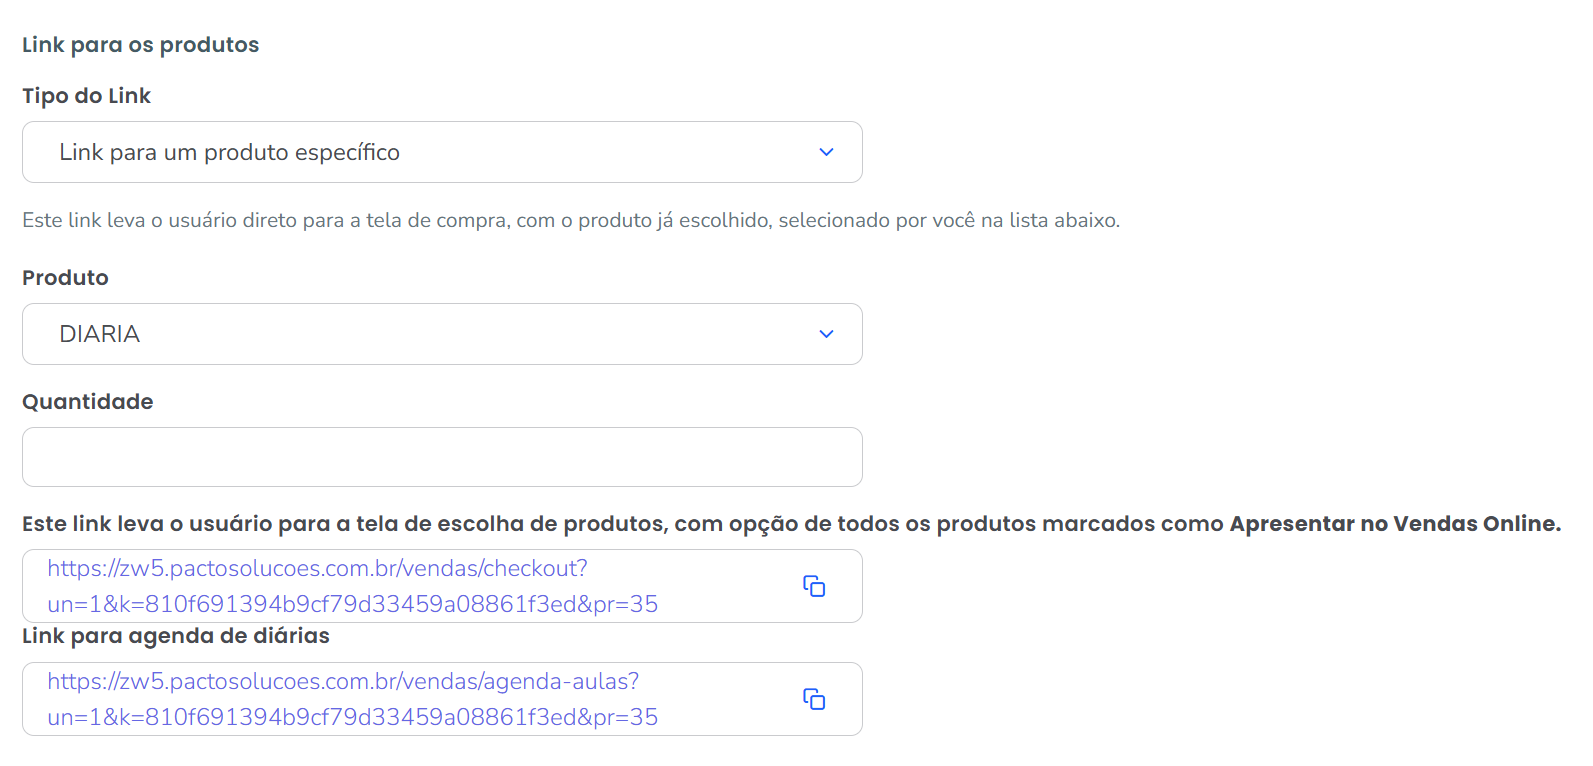Viewport: 1593px width, 766px height.
Task: Click the checkout link's 'un=1&k=' parameter line
Action: coord(352,605)
